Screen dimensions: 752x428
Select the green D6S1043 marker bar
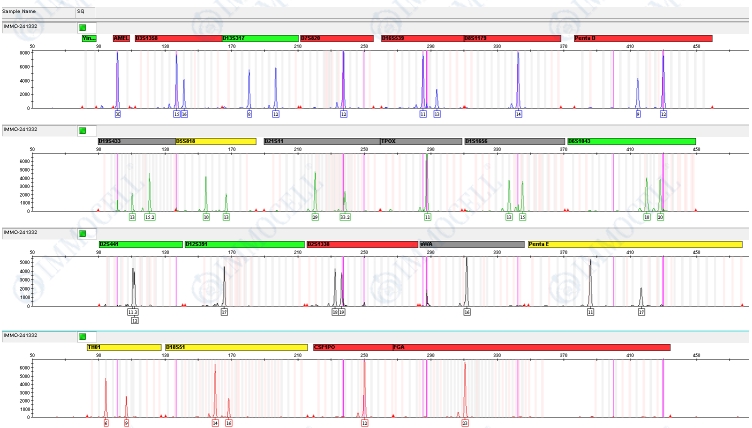(632, 142)
